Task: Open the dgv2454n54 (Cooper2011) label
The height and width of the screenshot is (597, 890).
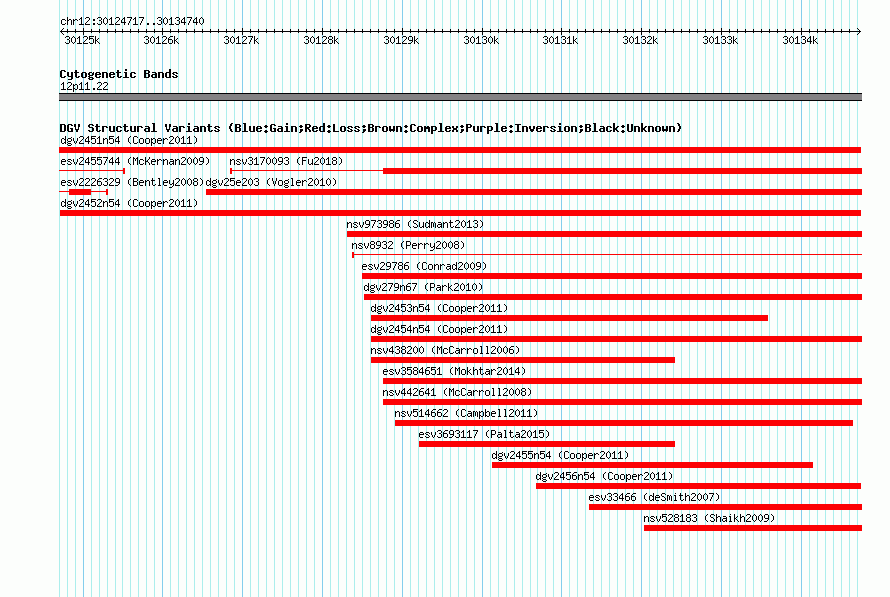Action: point(439,329)
